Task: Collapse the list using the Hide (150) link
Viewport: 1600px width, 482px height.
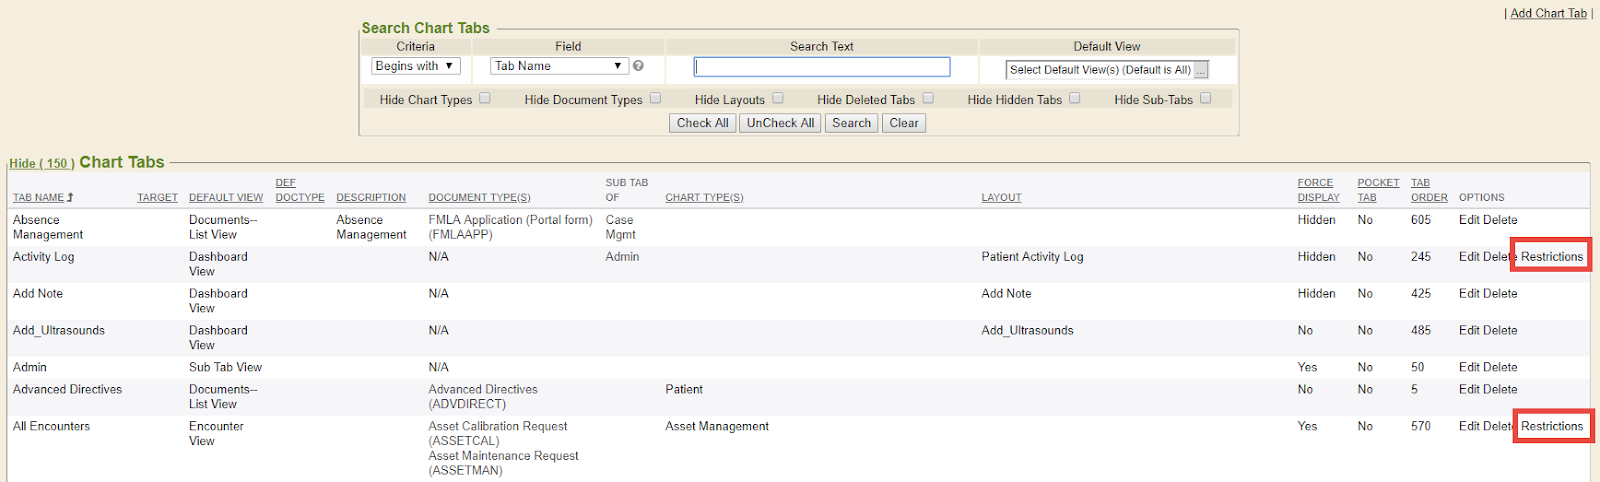Action: click(40, 163)
